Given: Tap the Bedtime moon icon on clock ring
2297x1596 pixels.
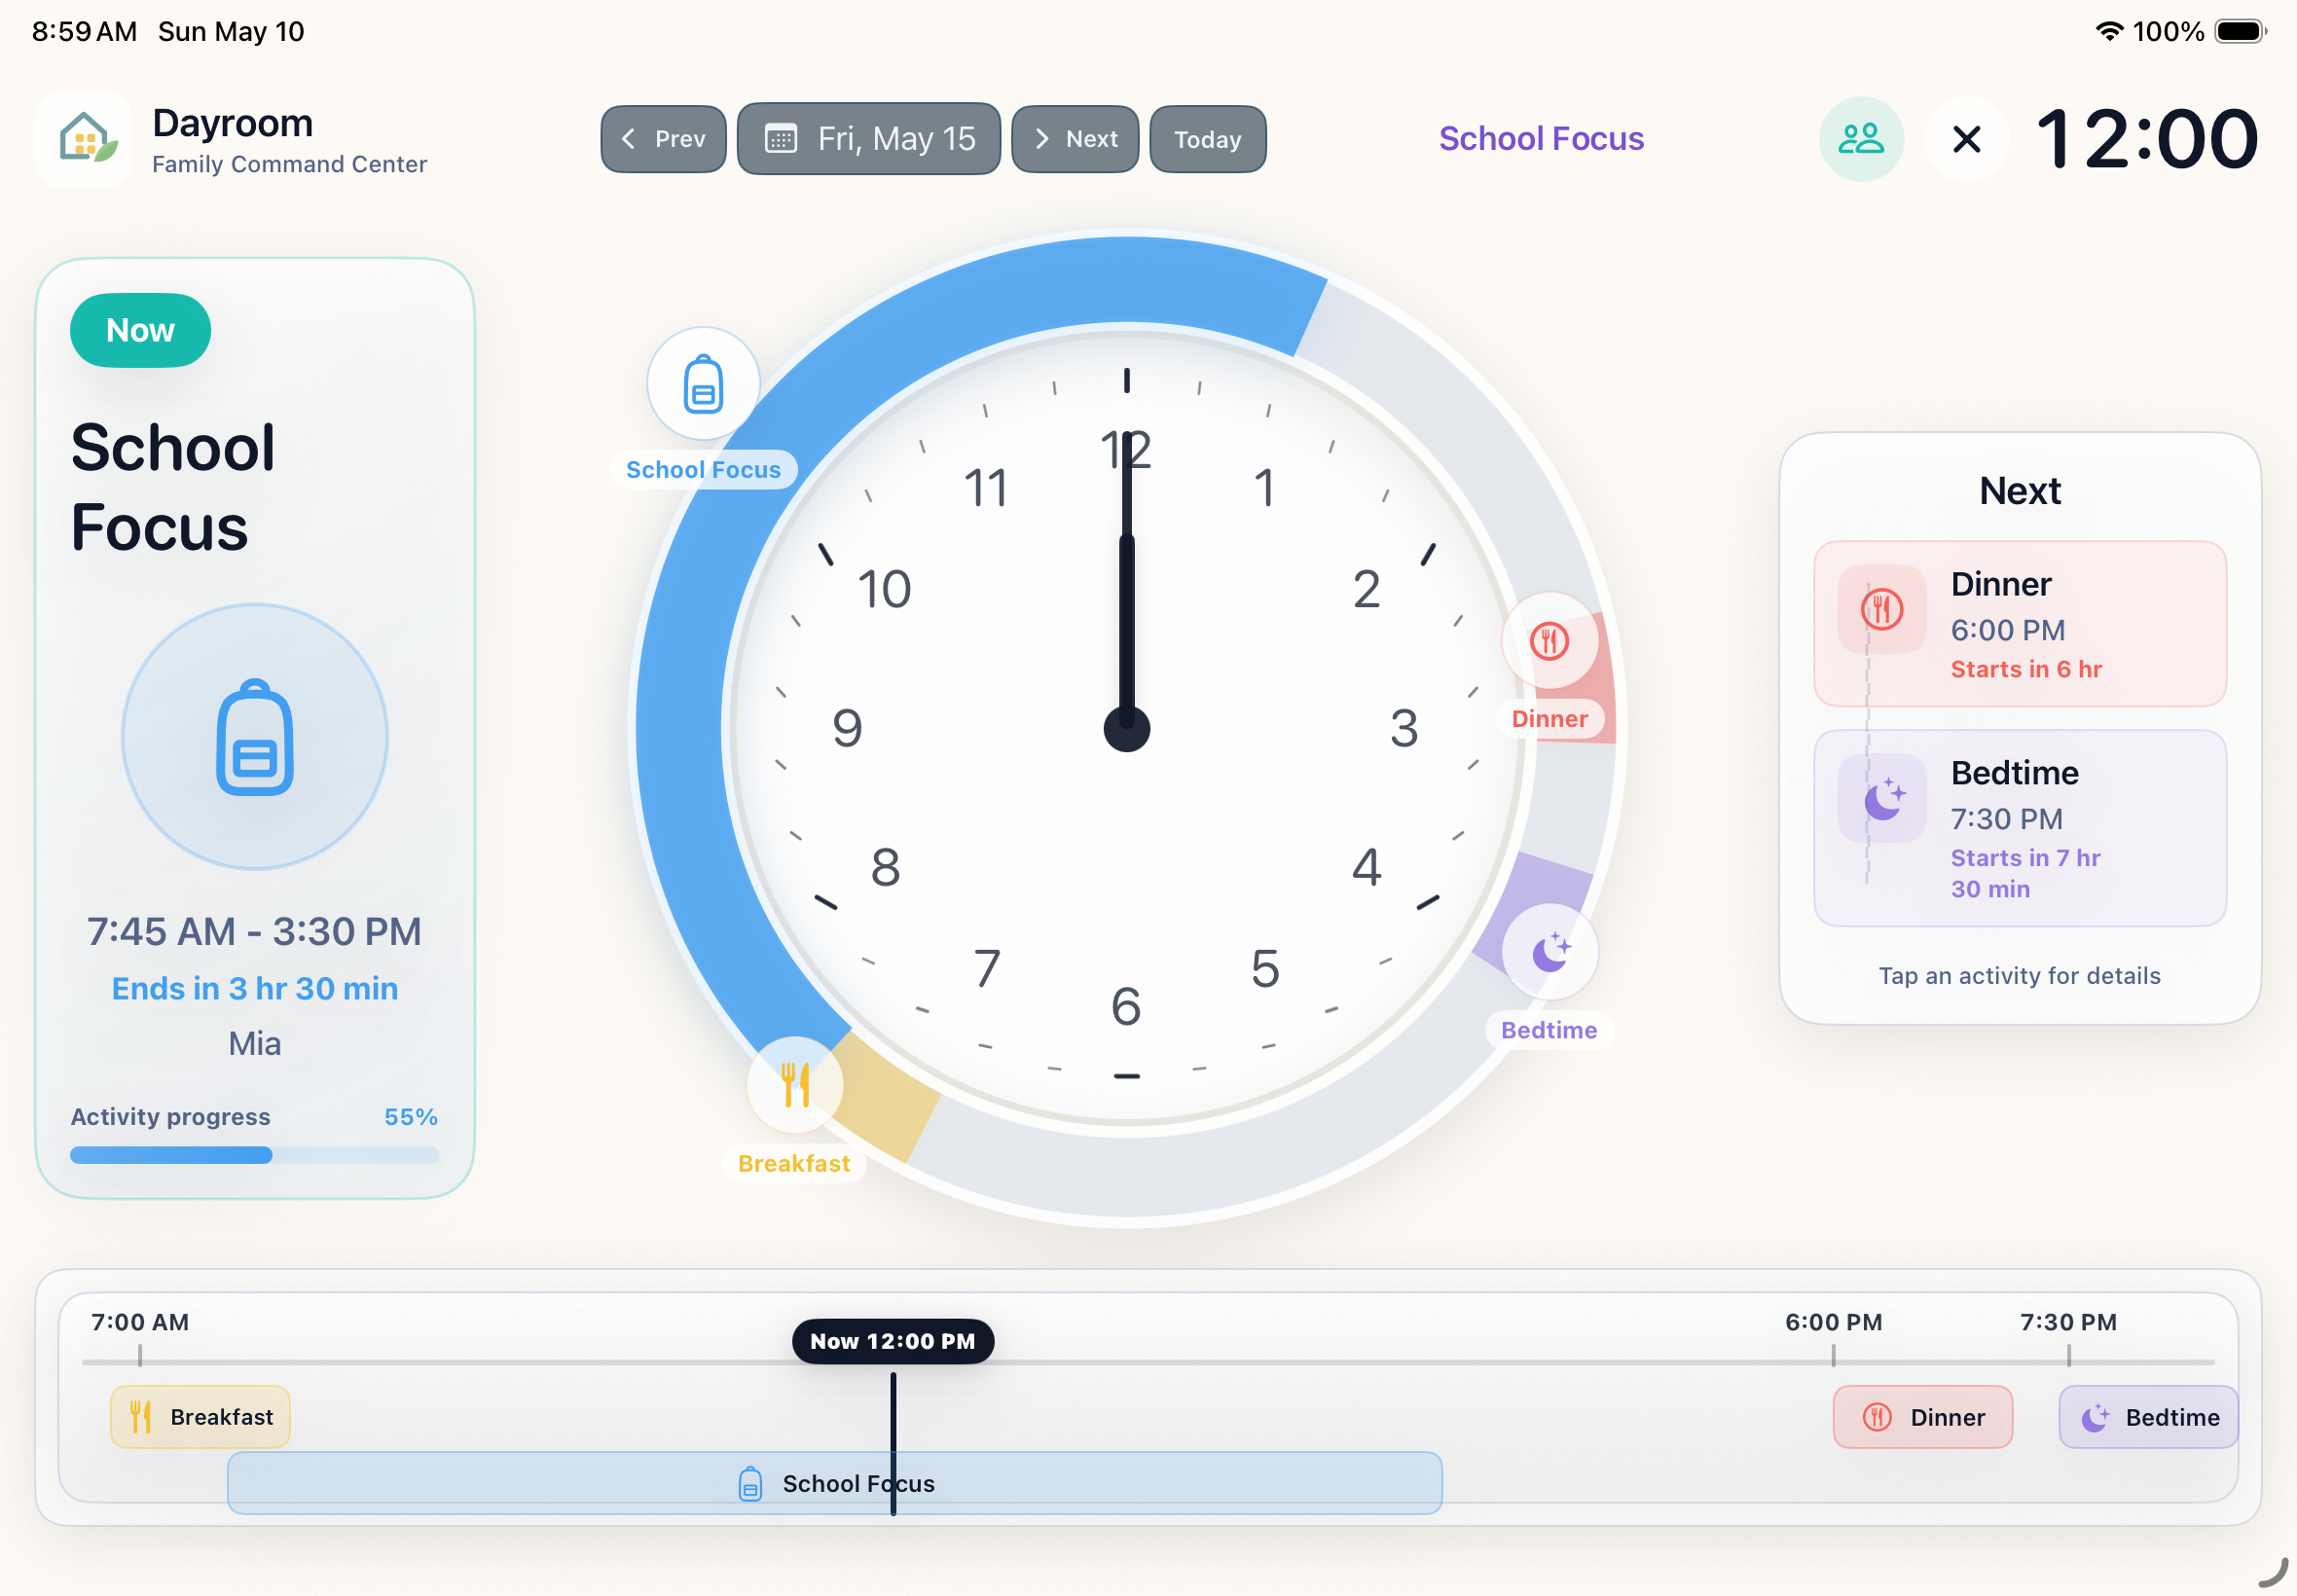Looking at the screenshot, I should point(1549,952).
